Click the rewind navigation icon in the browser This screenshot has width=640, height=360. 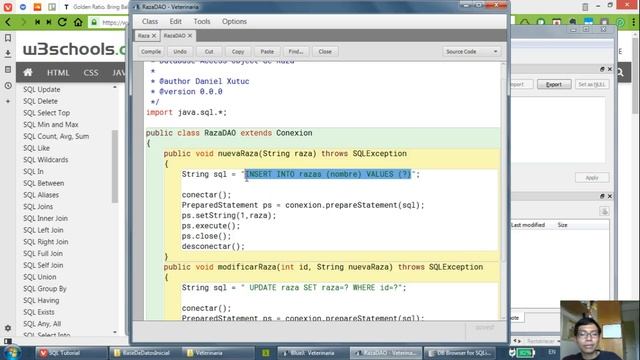pyautogui.click(x=38, y=22)
